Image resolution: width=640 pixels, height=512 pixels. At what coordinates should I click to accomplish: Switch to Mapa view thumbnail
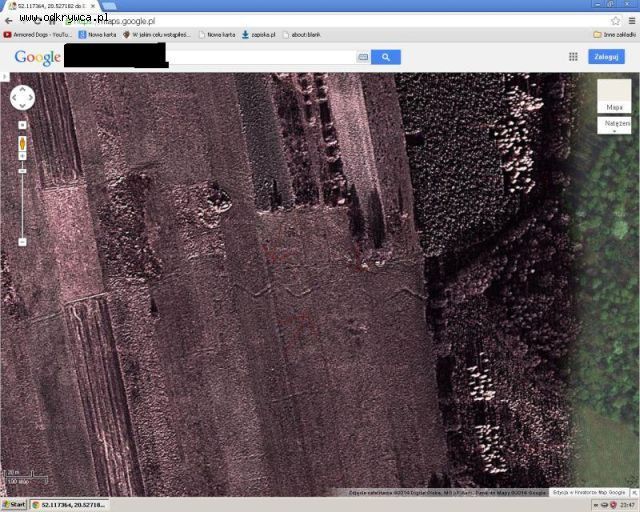614,96
